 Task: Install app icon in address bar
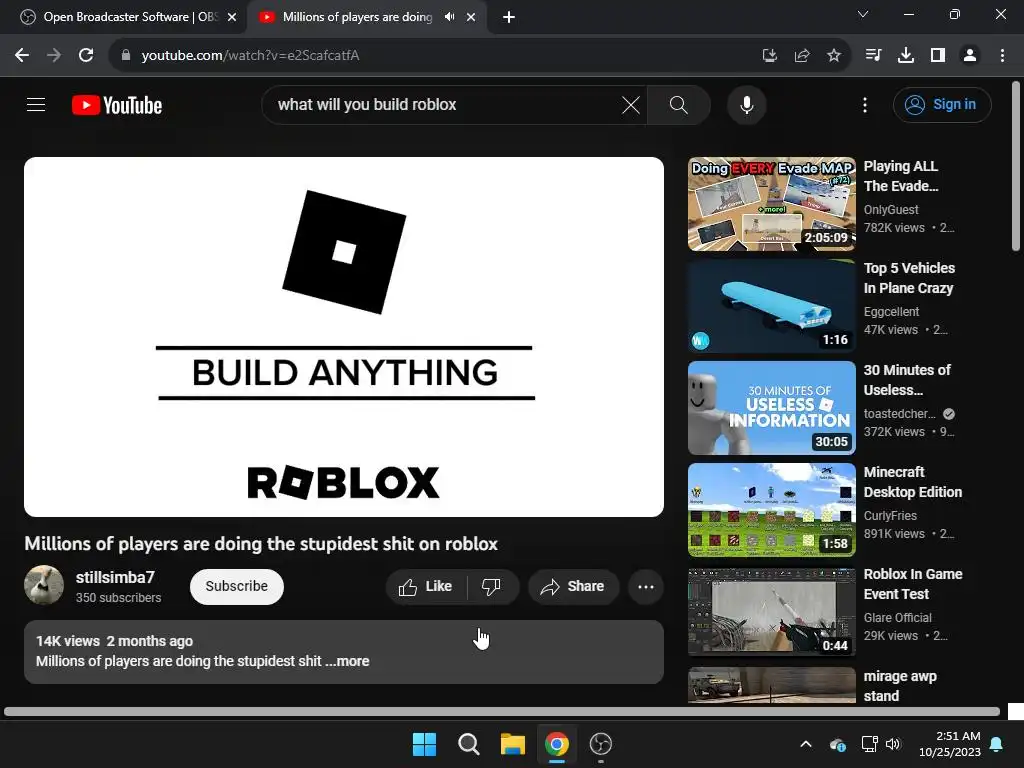pos(770,56)
